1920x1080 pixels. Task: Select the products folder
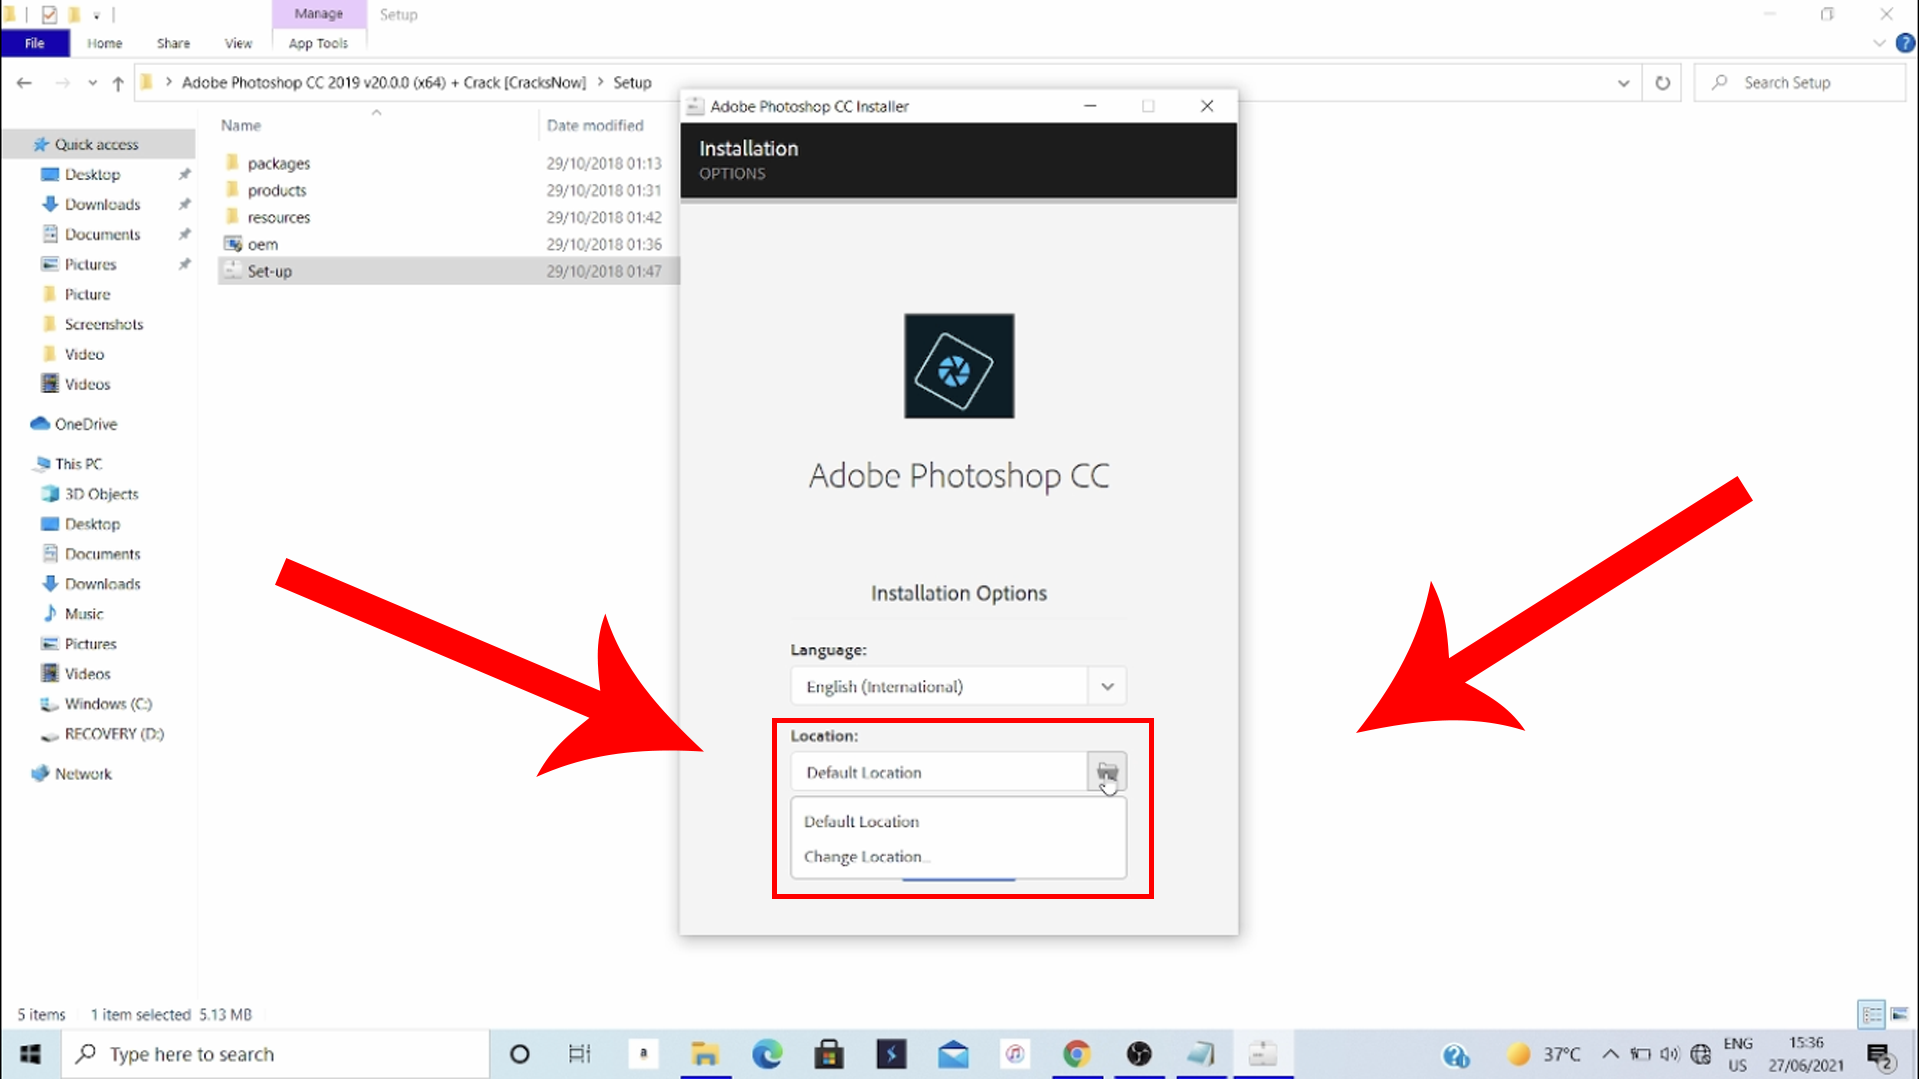point(276,190)
